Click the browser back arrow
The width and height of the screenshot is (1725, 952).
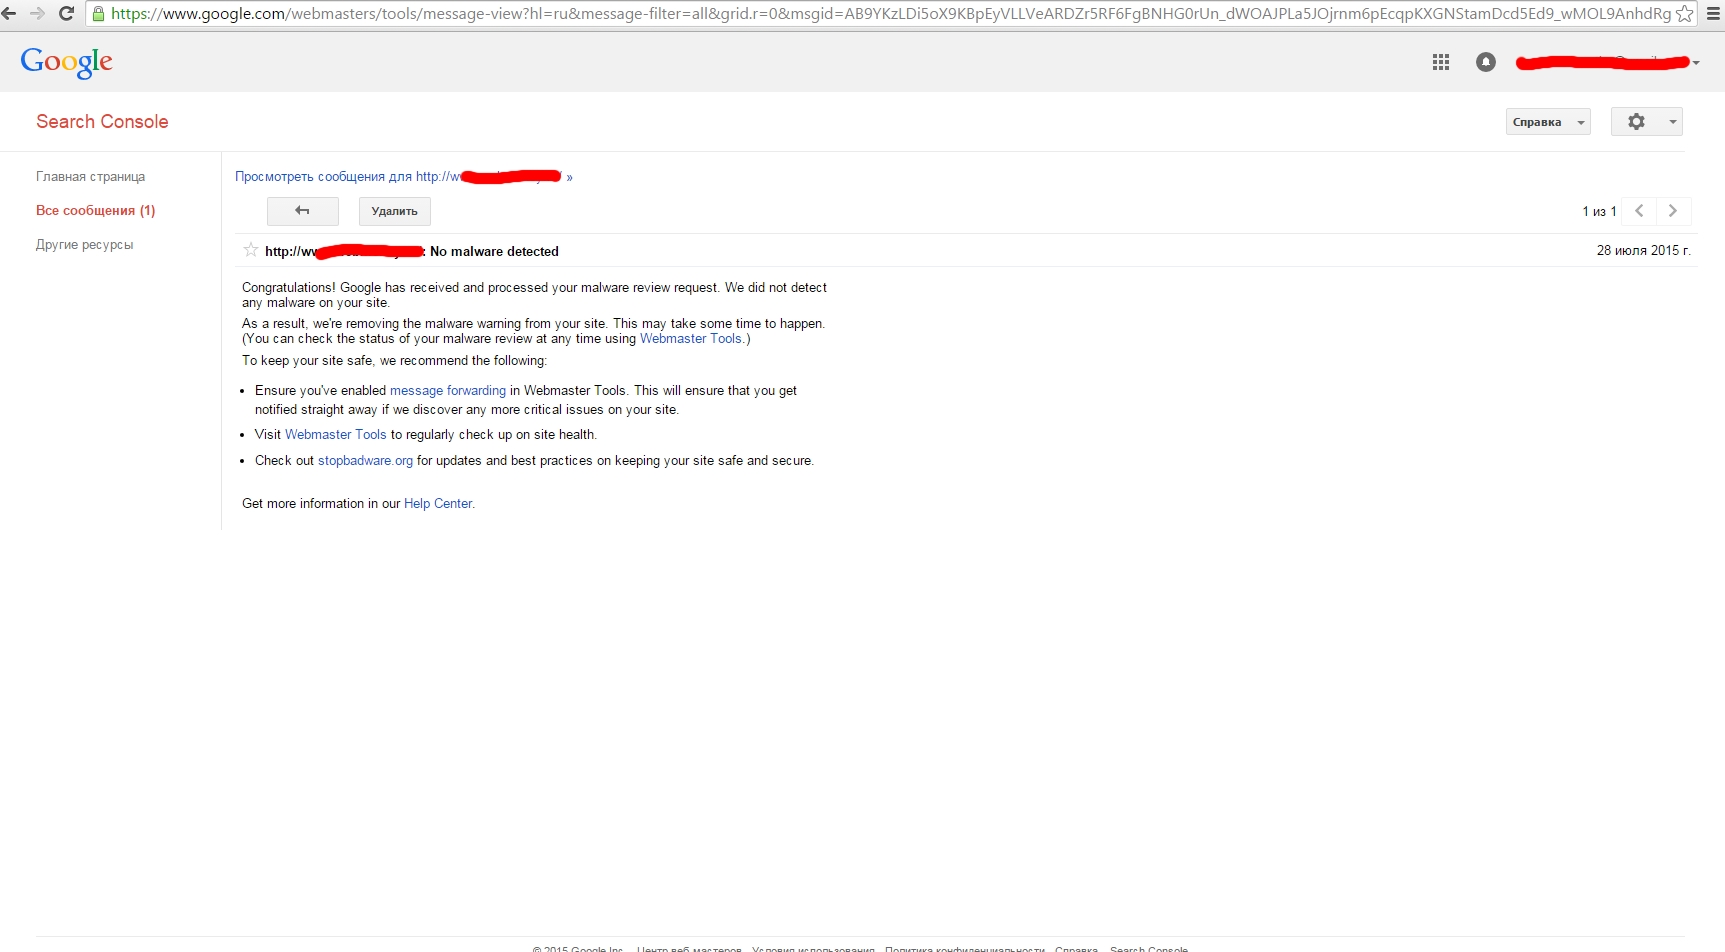(x=9, y=14)
